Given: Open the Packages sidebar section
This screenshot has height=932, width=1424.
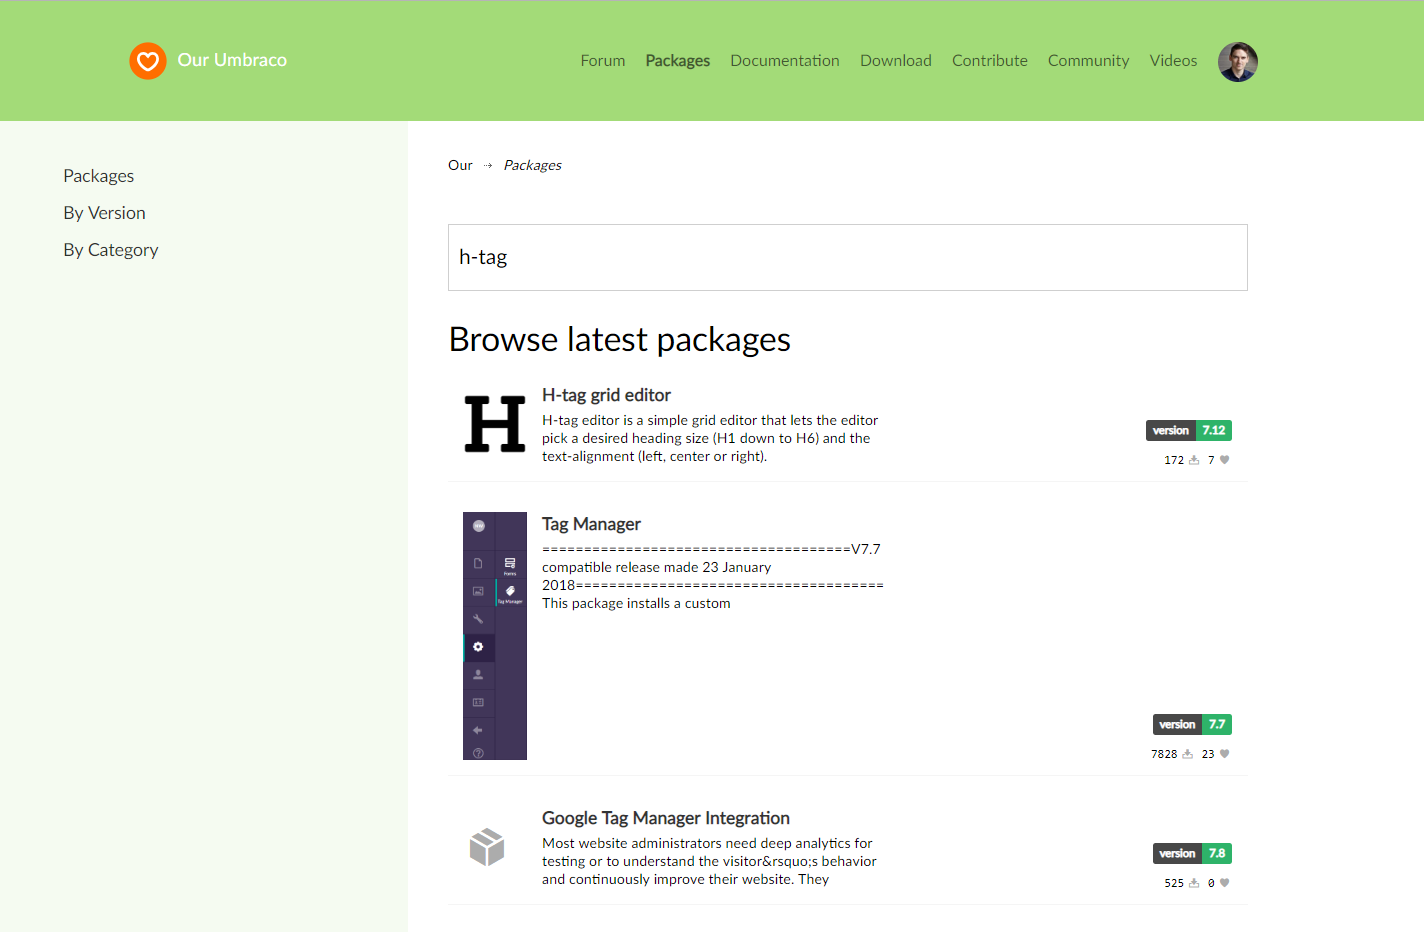Looking at the screenshot, I should (x=98, y=175).
